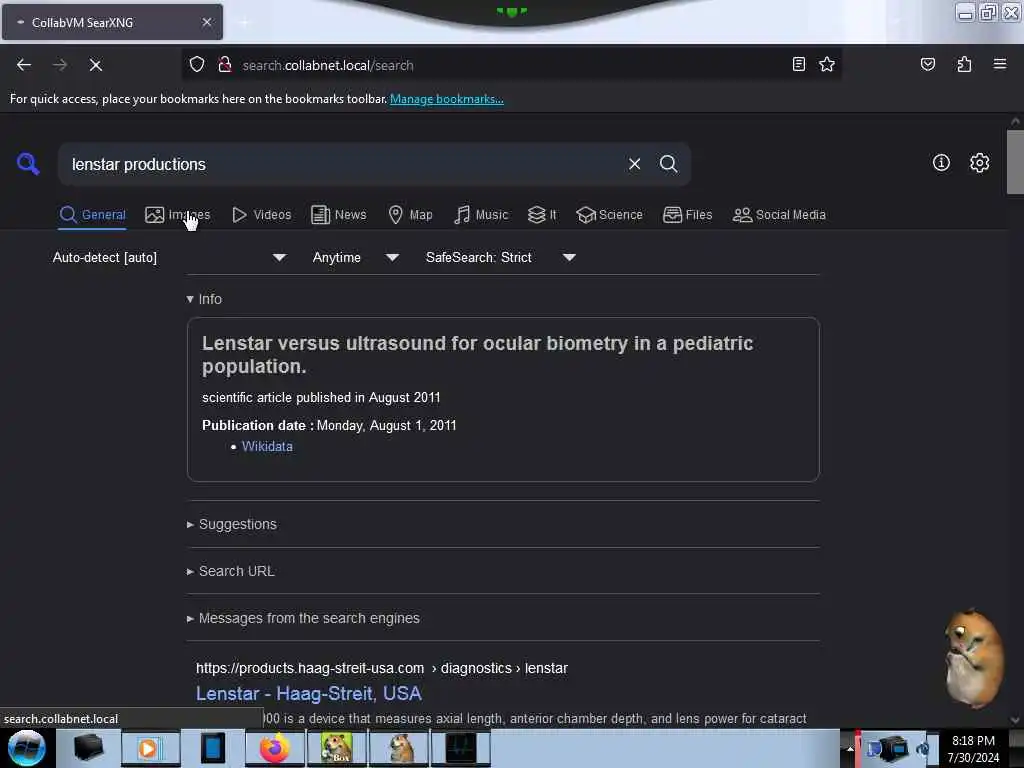1024x768 pixels.
Task: Open the tracking protection shield icon
Action: (x=197, y=65)
